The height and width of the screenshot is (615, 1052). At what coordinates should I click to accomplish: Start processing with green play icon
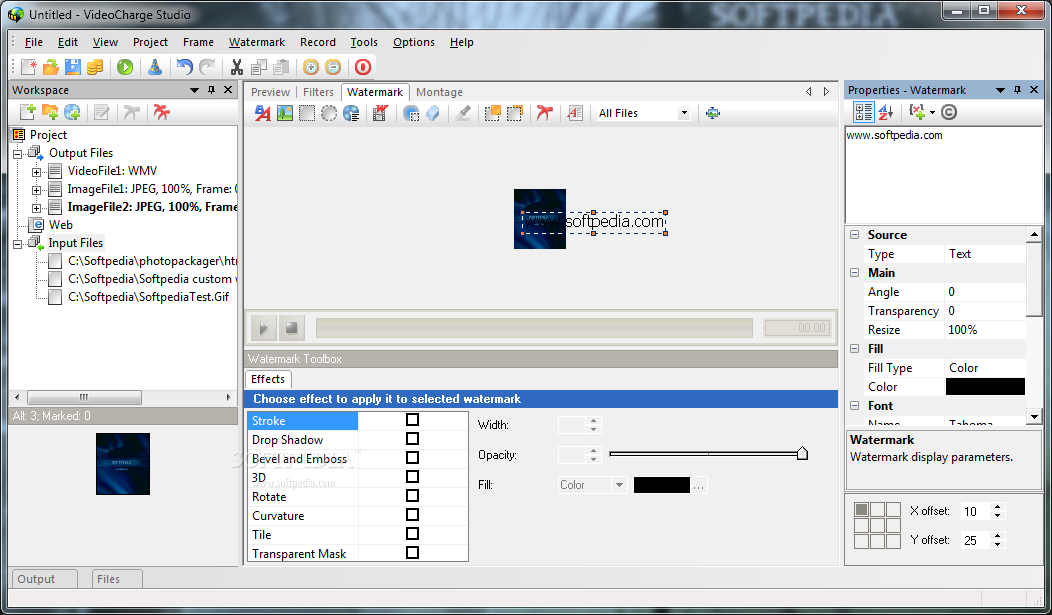coord(125,67)
